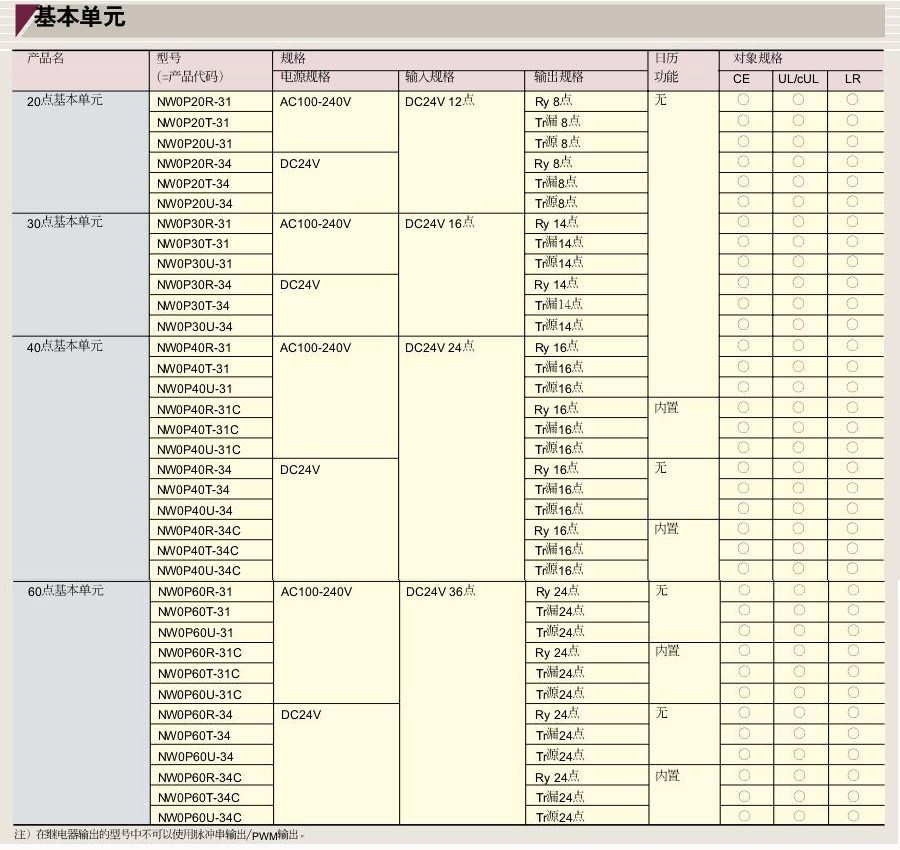
Task: Click the CE circle for NW0P60U-34C
Action: click(744, 815)
